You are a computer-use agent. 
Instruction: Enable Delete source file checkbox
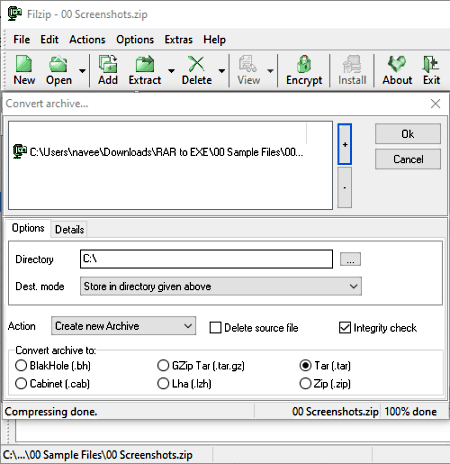[215, 328]
